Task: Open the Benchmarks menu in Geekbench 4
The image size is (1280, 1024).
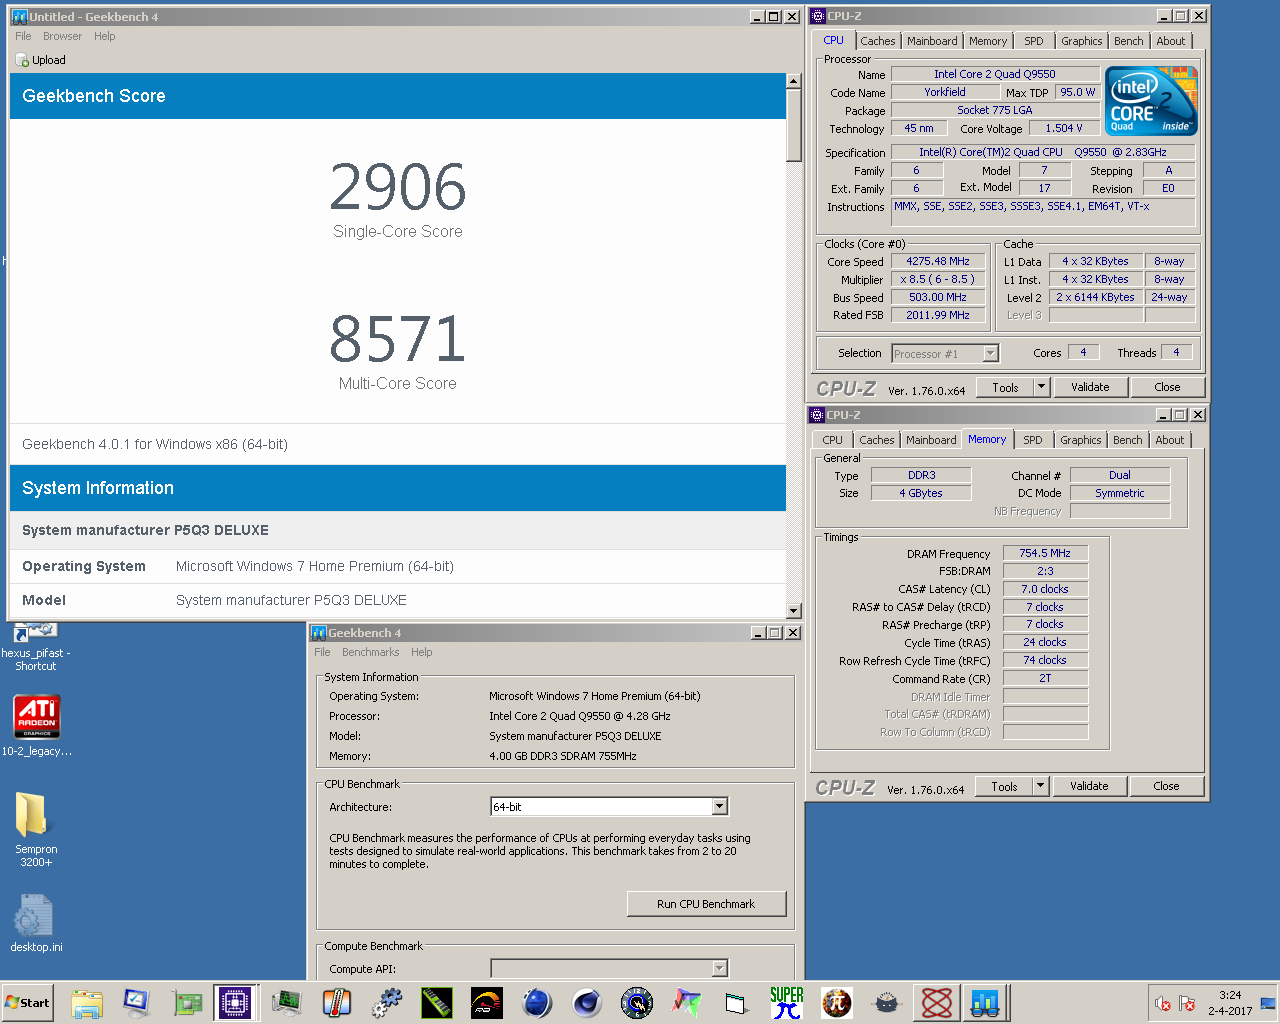Action: 370,652
